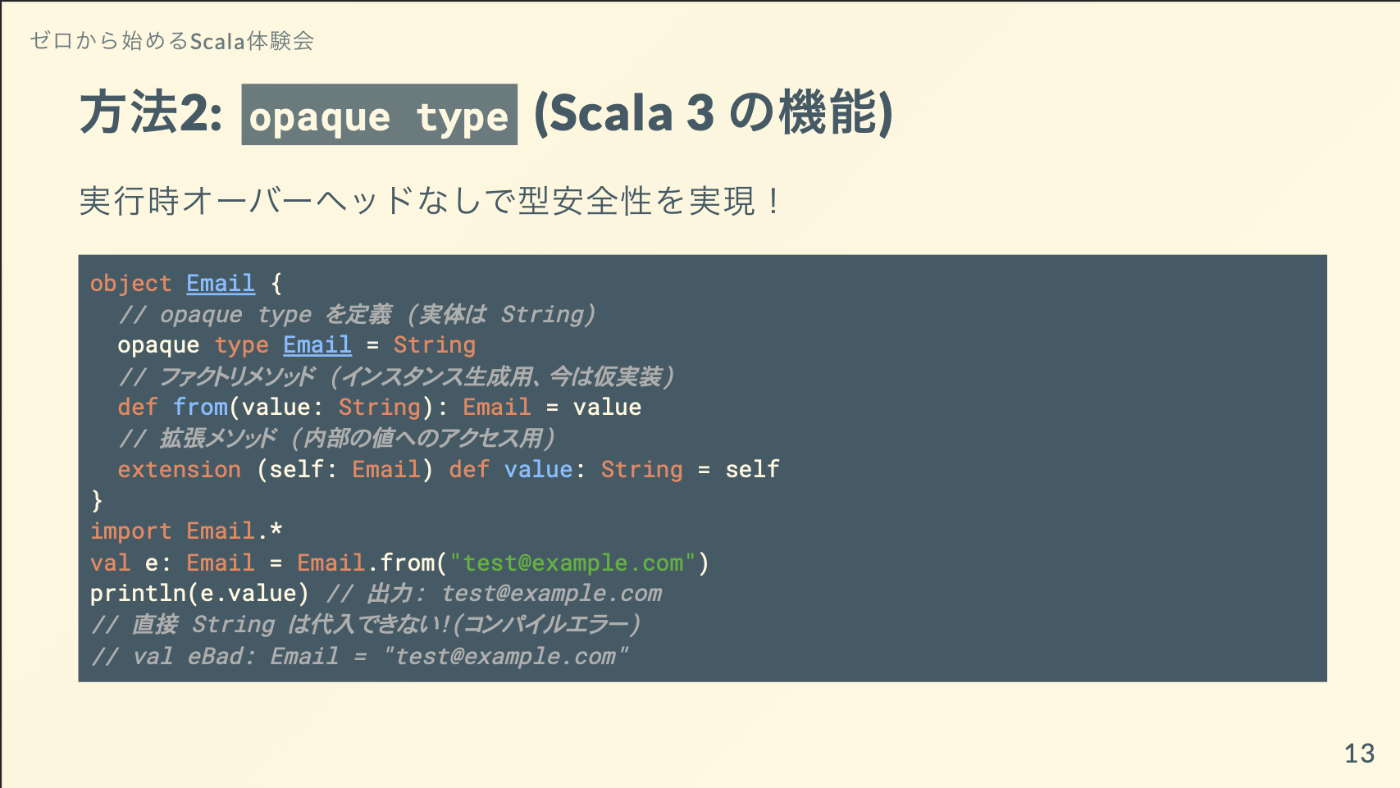Click the closing brace of object Email
The width and height of the screenshot is (1400, 788).
(x=97, y=500)
